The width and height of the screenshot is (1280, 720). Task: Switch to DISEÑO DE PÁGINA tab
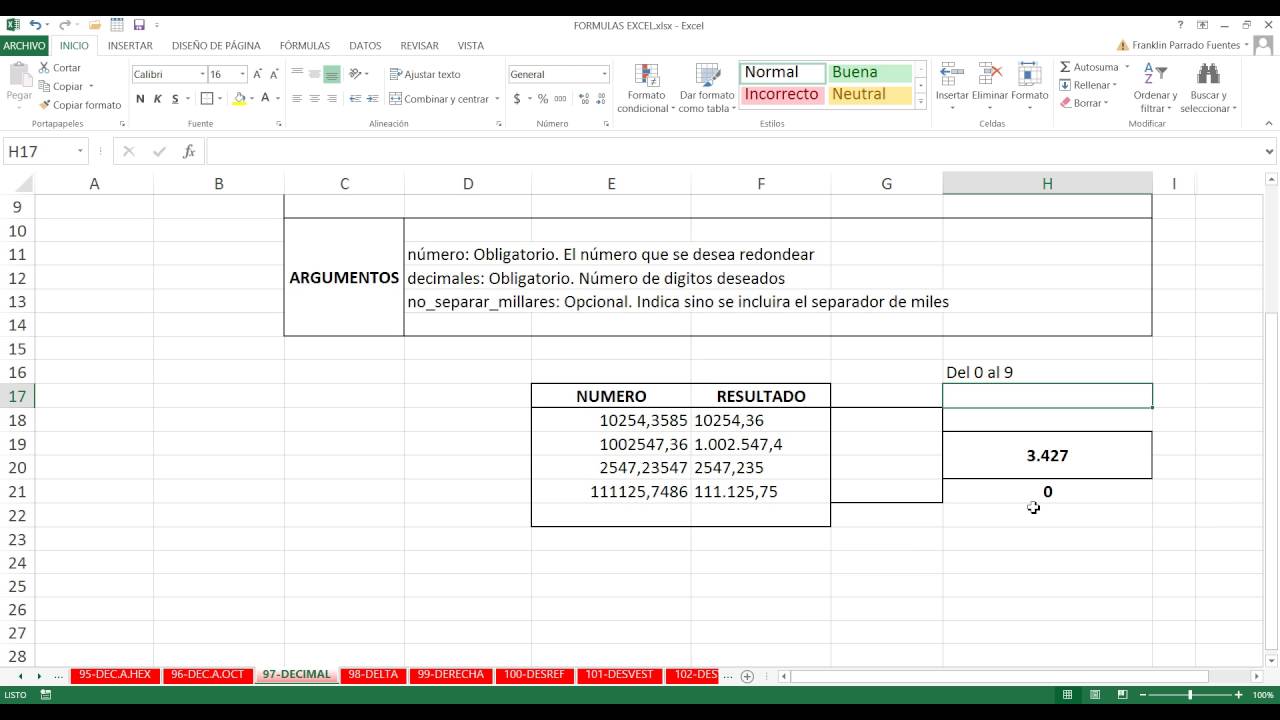pyautogui.click(x=216, y=45)
